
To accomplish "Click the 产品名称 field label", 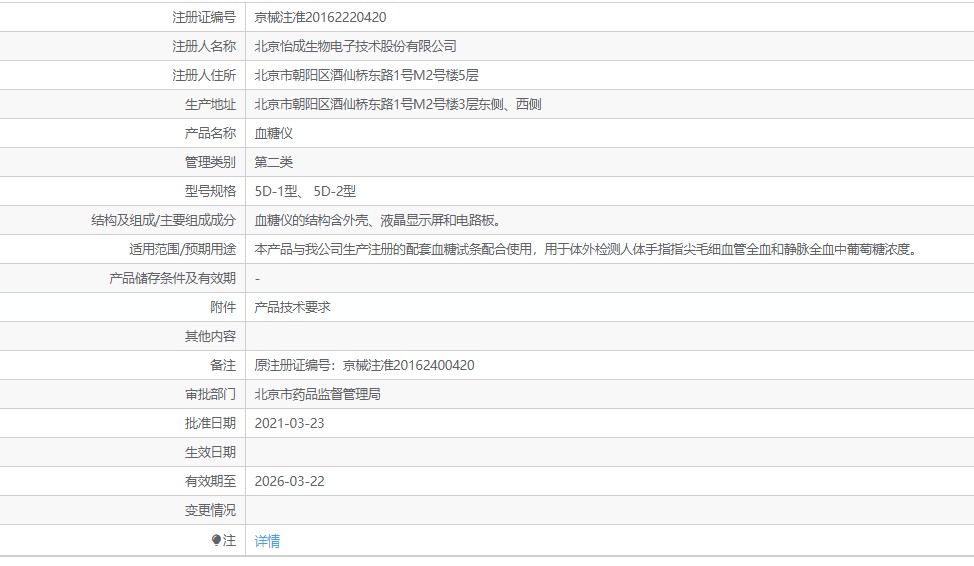I will point(211,134).
